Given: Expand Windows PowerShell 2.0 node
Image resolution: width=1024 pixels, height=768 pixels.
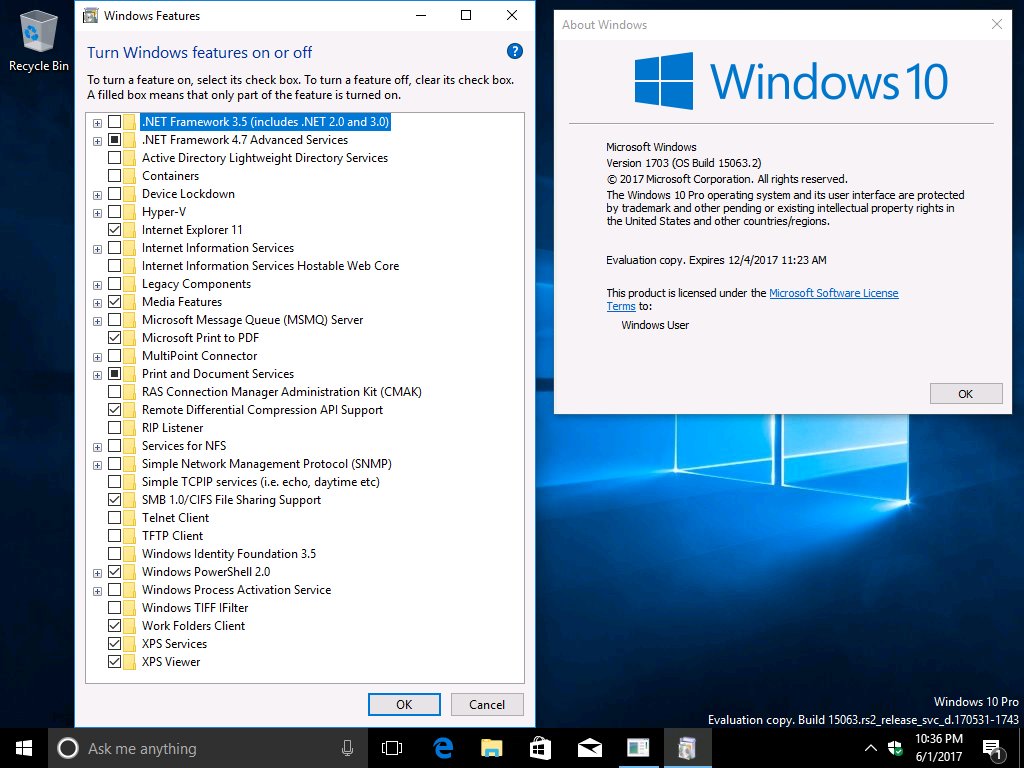Looking at the screenshot, I should click(x=97, y=573).
